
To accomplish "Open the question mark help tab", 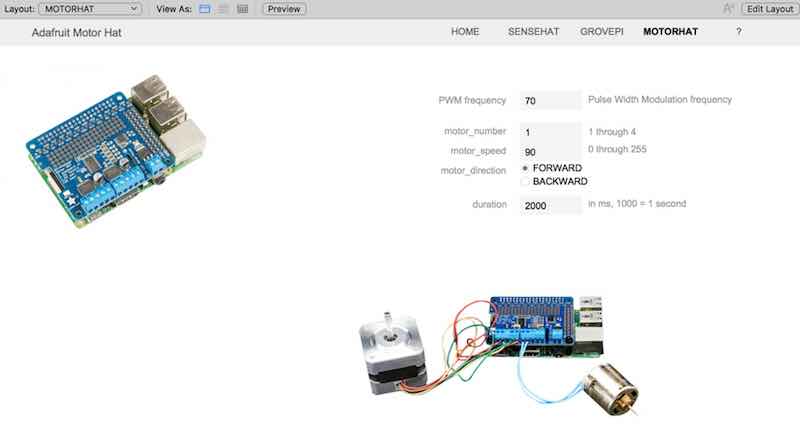I will 738,32.
